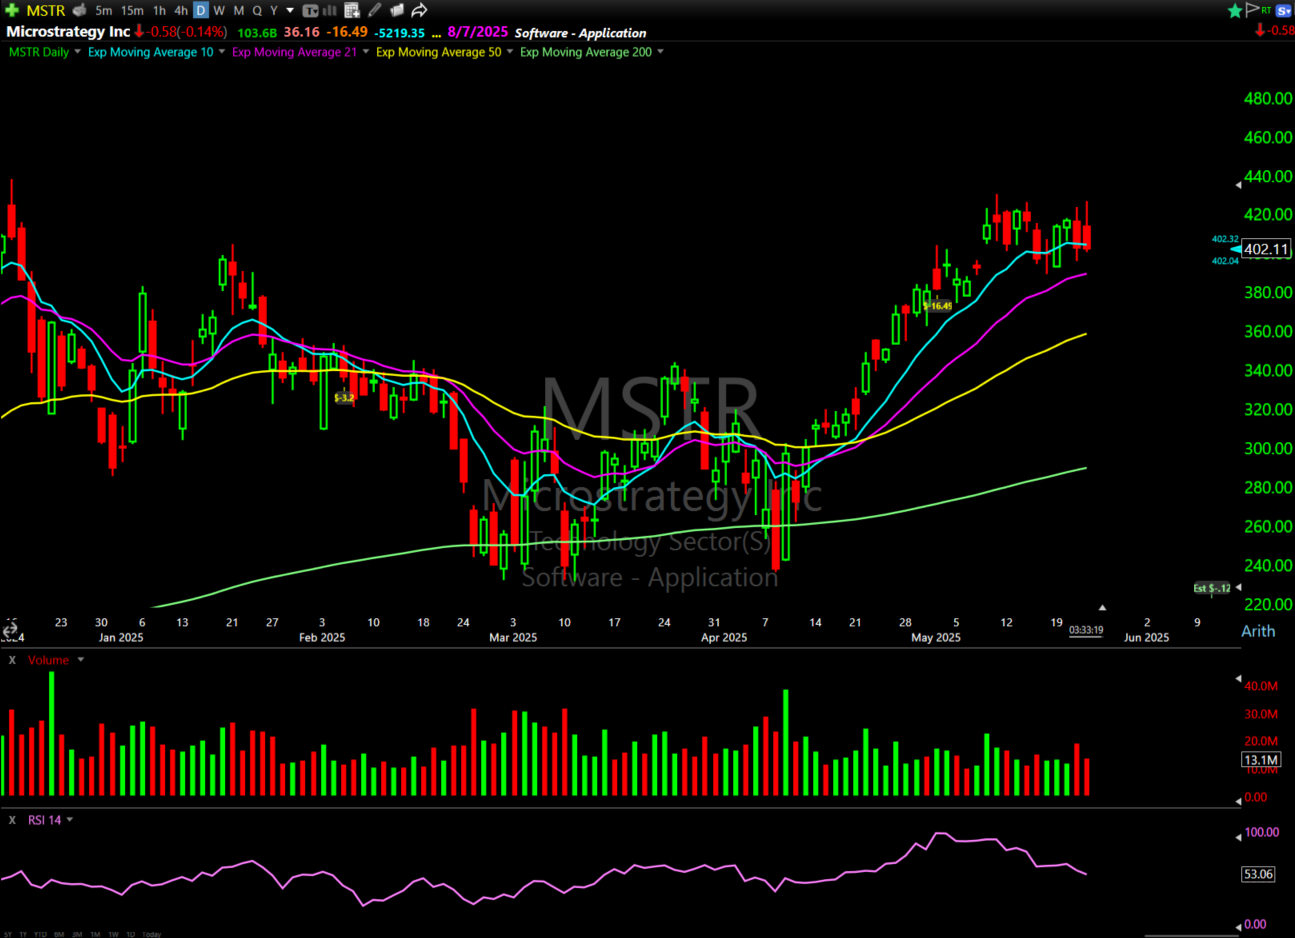Click the Arith scale type label
The height and width of the screenshot is (938, 1295).
click(1258, 631)
